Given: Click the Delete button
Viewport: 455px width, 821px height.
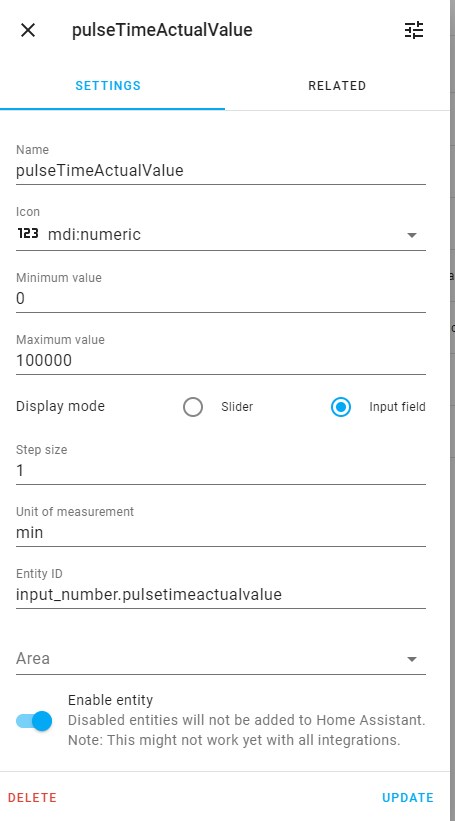Looking at the screenshot, I should click(x=32, y=797).
